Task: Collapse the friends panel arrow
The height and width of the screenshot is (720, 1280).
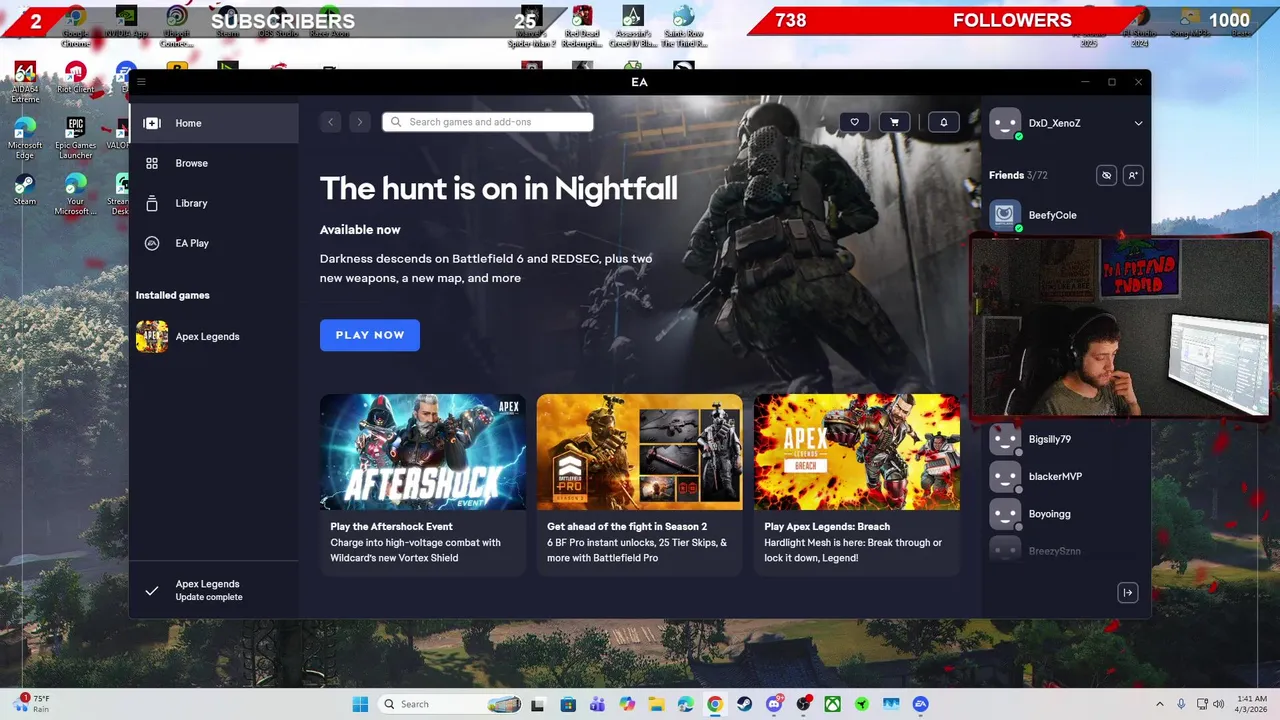Action: point(1128,593)
